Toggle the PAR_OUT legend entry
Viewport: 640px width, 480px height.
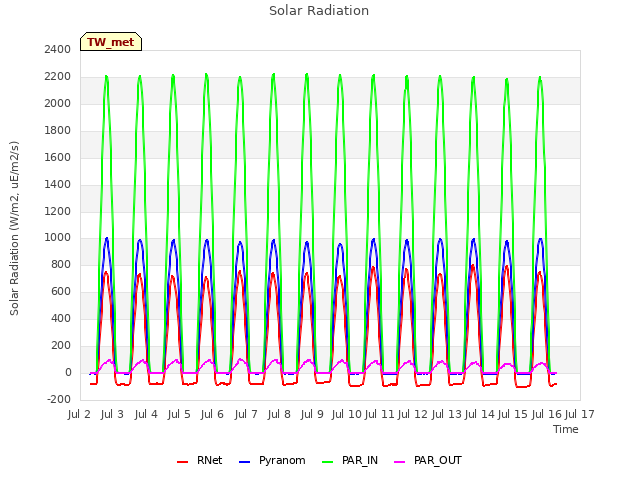[428, 460]
